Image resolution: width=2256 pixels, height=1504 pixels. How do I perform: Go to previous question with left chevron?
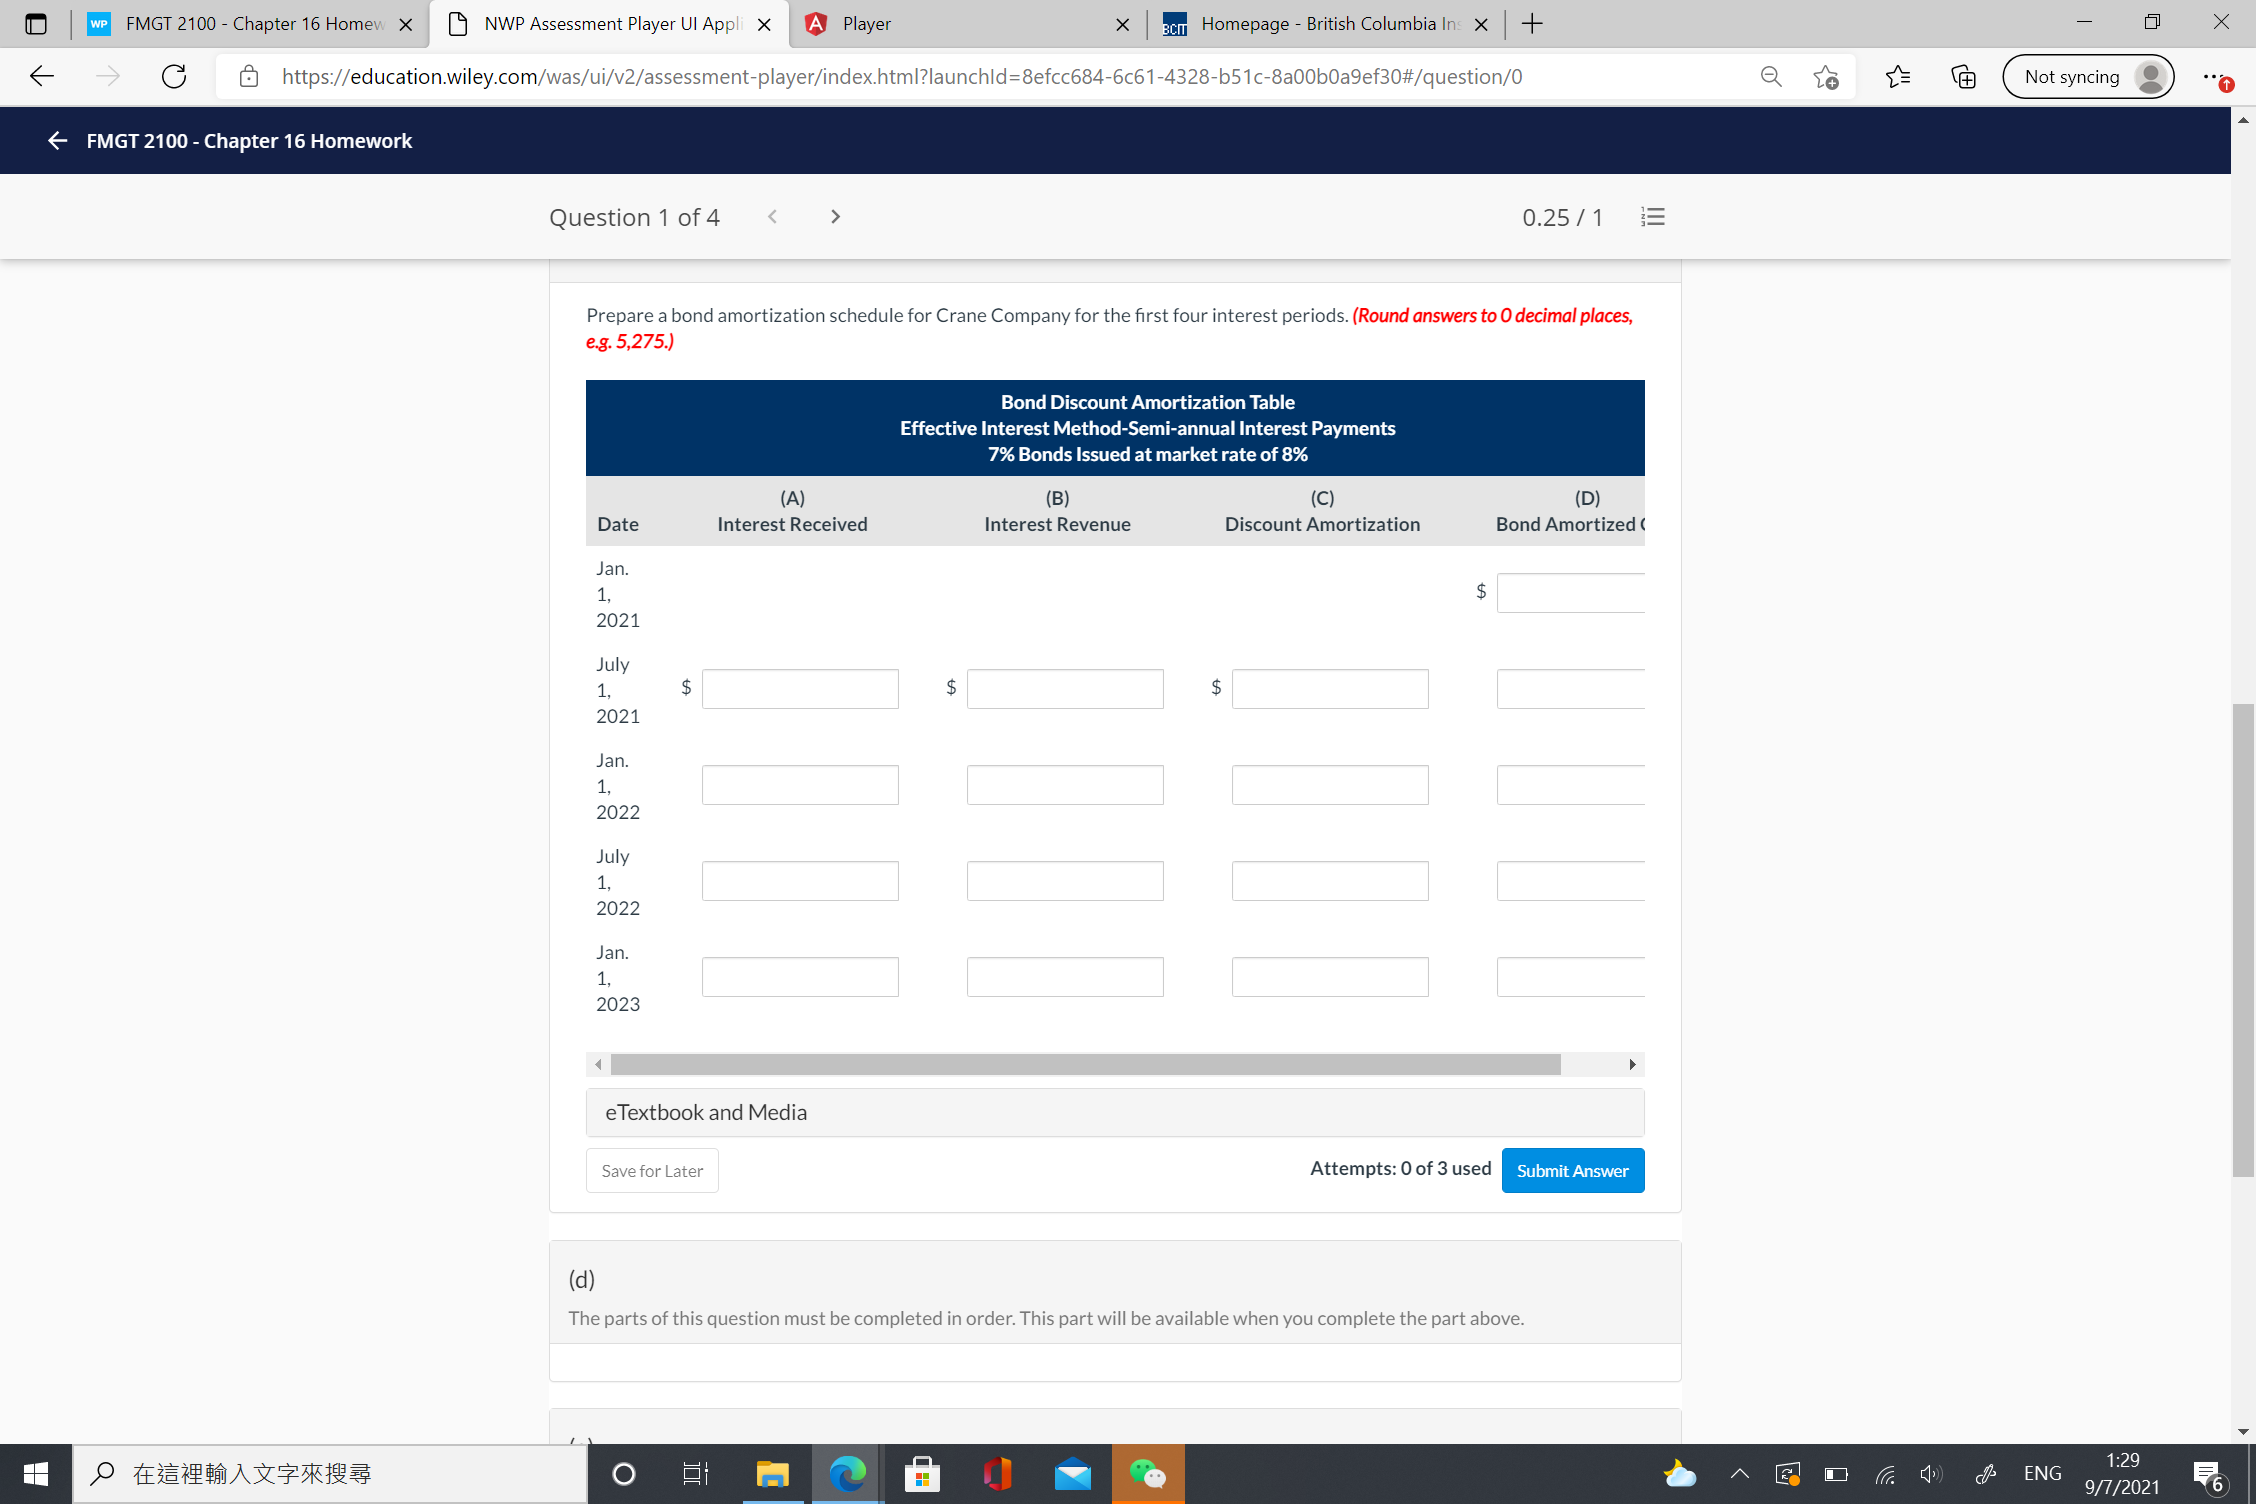point(772,217)
